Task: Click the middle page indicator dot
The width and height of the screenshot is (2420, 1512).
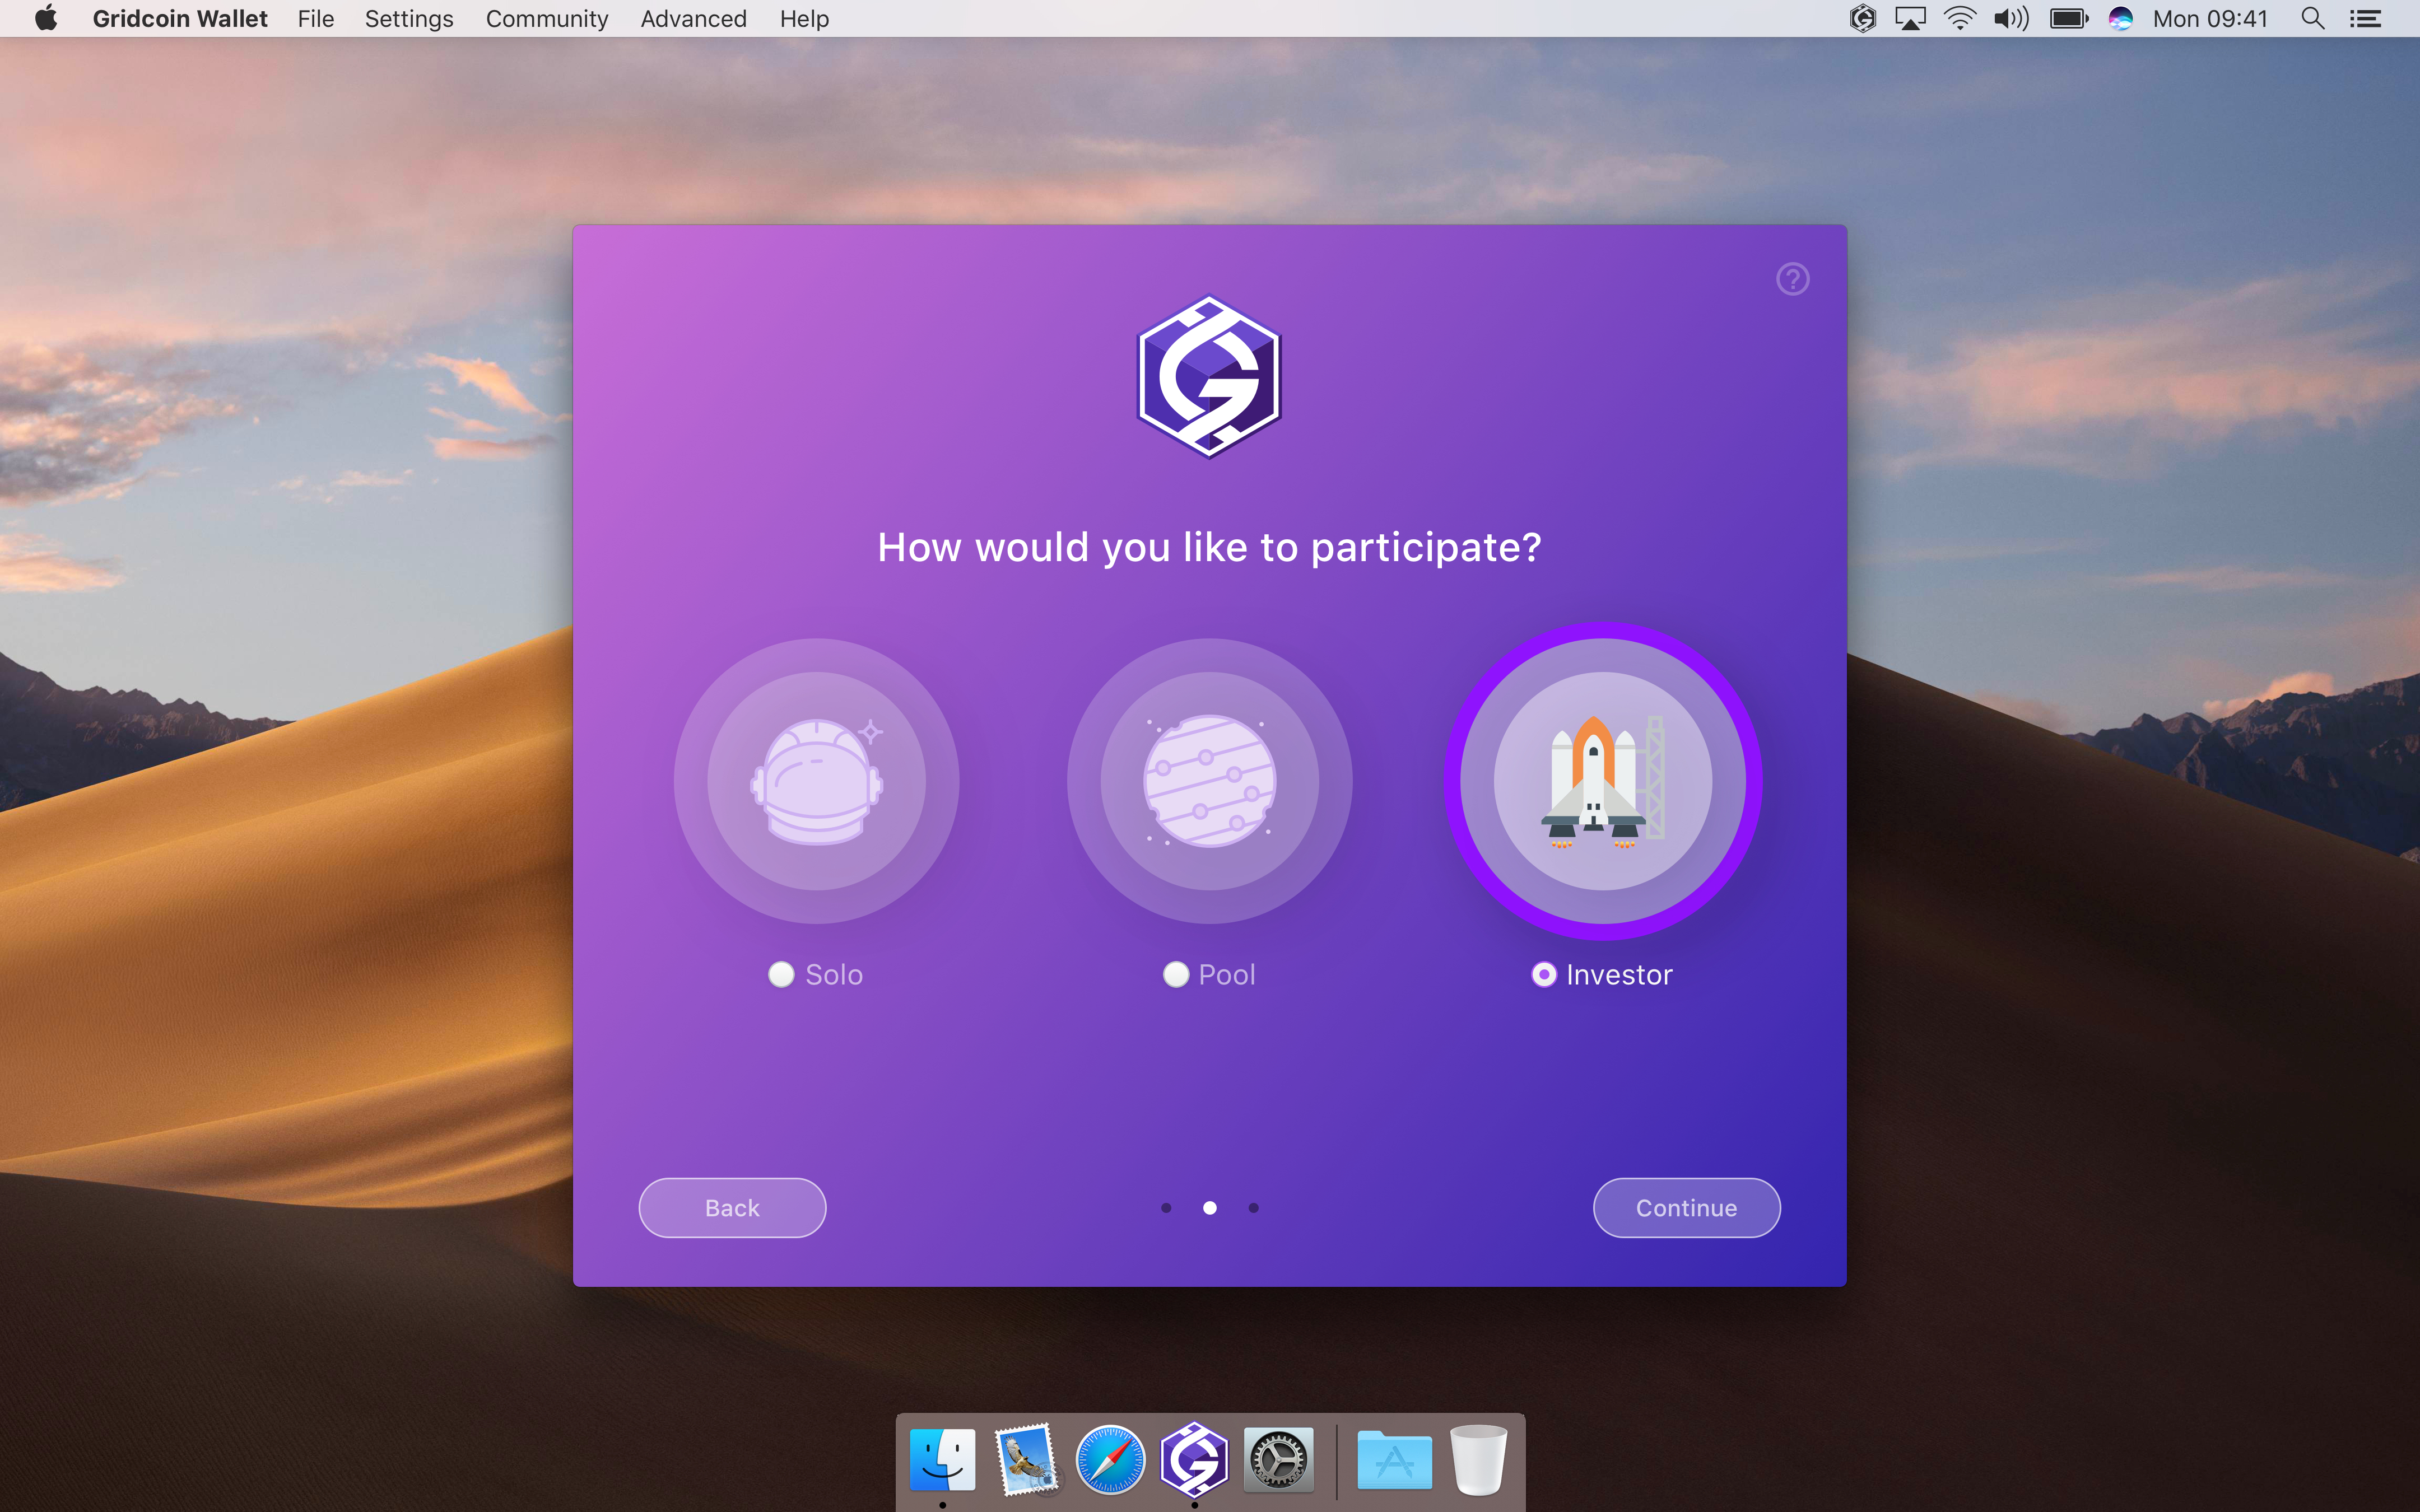Action: tap(1210, 1208)
